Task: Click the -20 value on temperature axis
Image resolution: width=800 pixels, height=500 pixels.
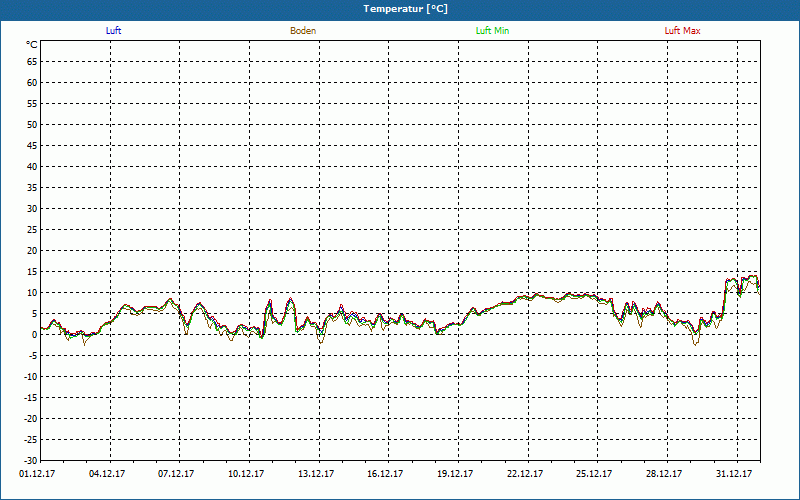Action: pyautogui.click(x=31, y=418)
